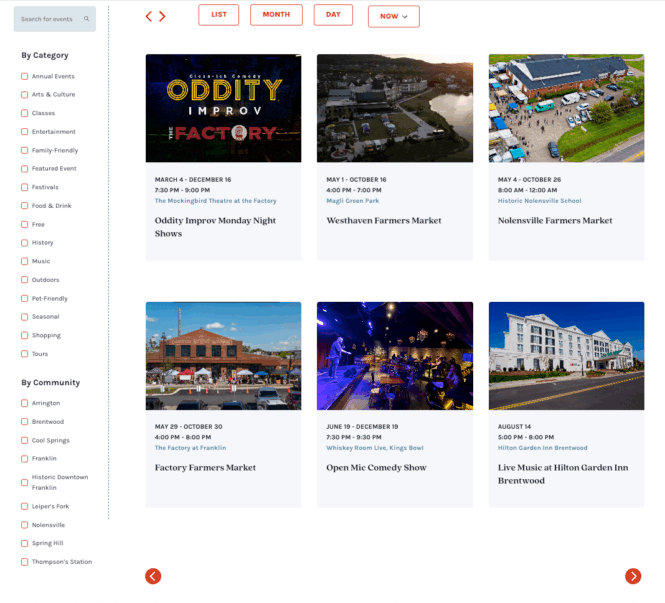
Task: Click the red circular previous page button
Action: tap(153, 576)
